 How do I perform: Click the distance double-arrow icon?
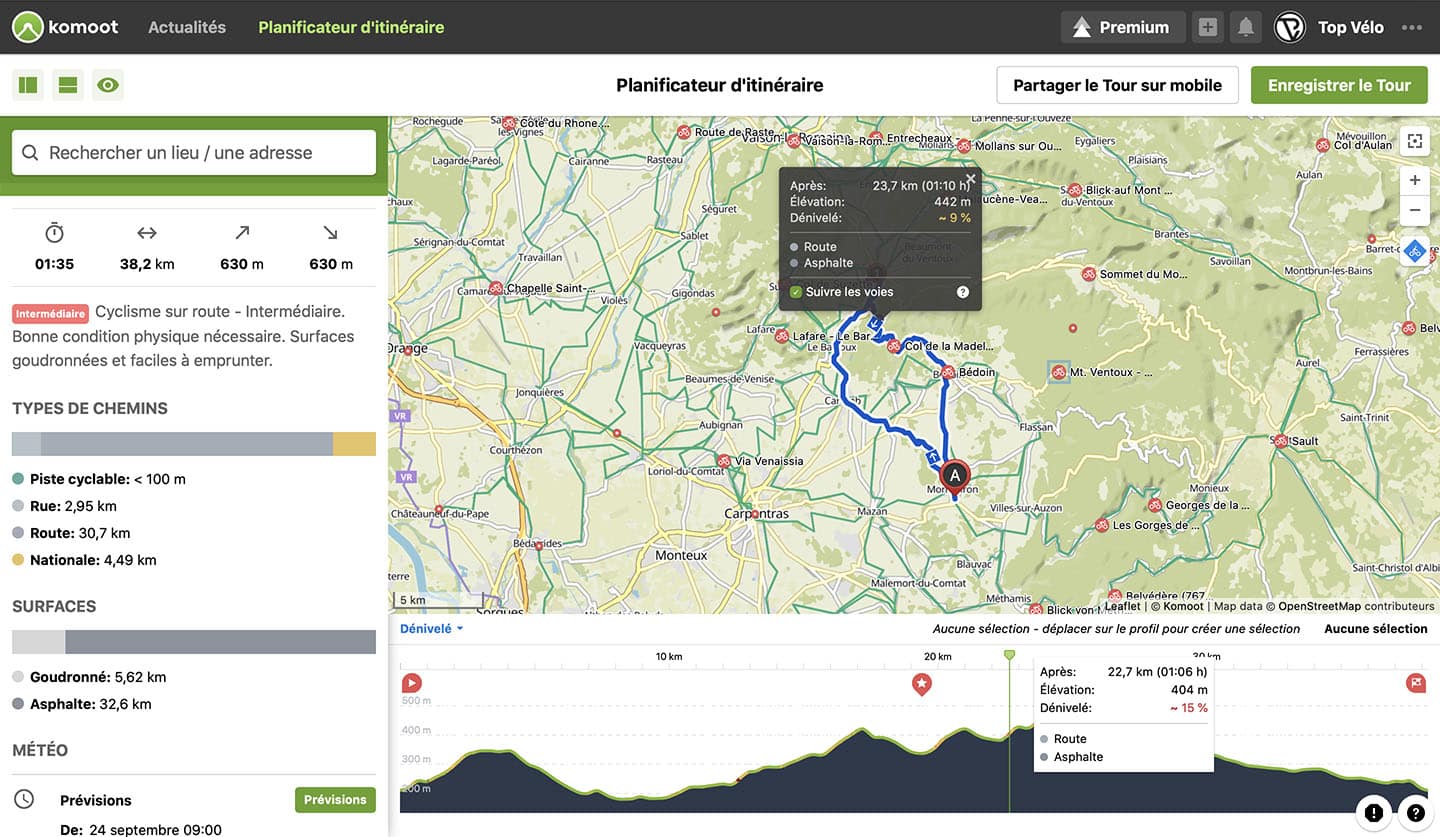[x=147, y=233]
